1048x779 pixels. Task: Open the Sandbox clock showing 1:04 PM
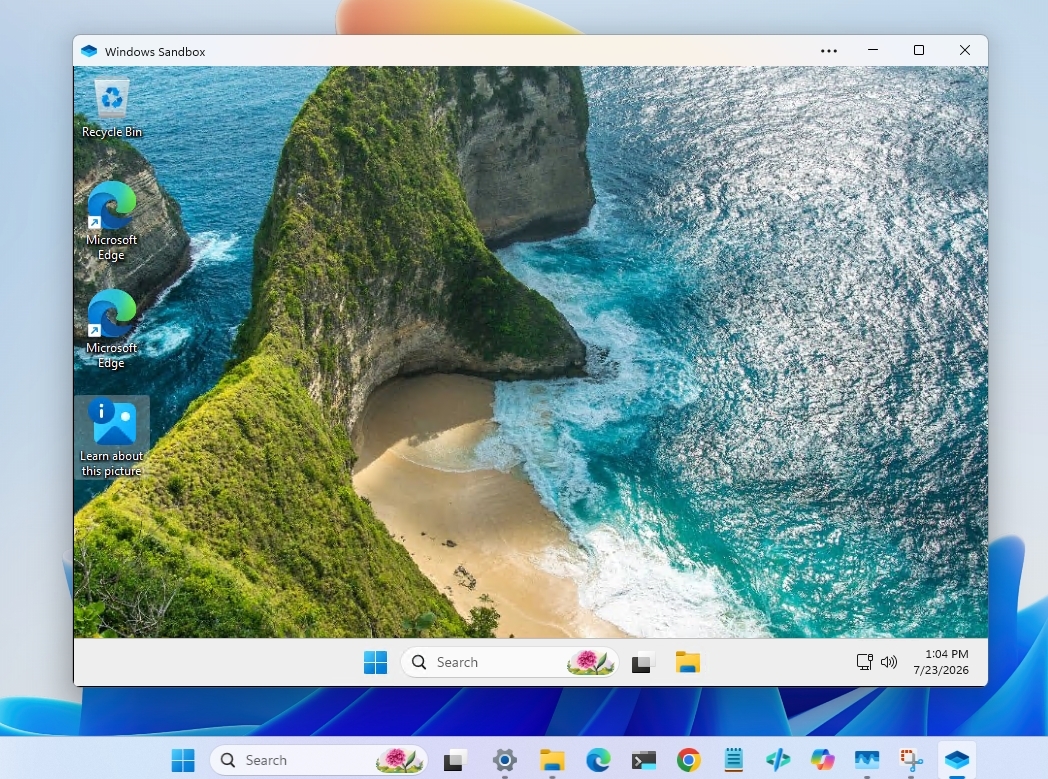(941, 662)
